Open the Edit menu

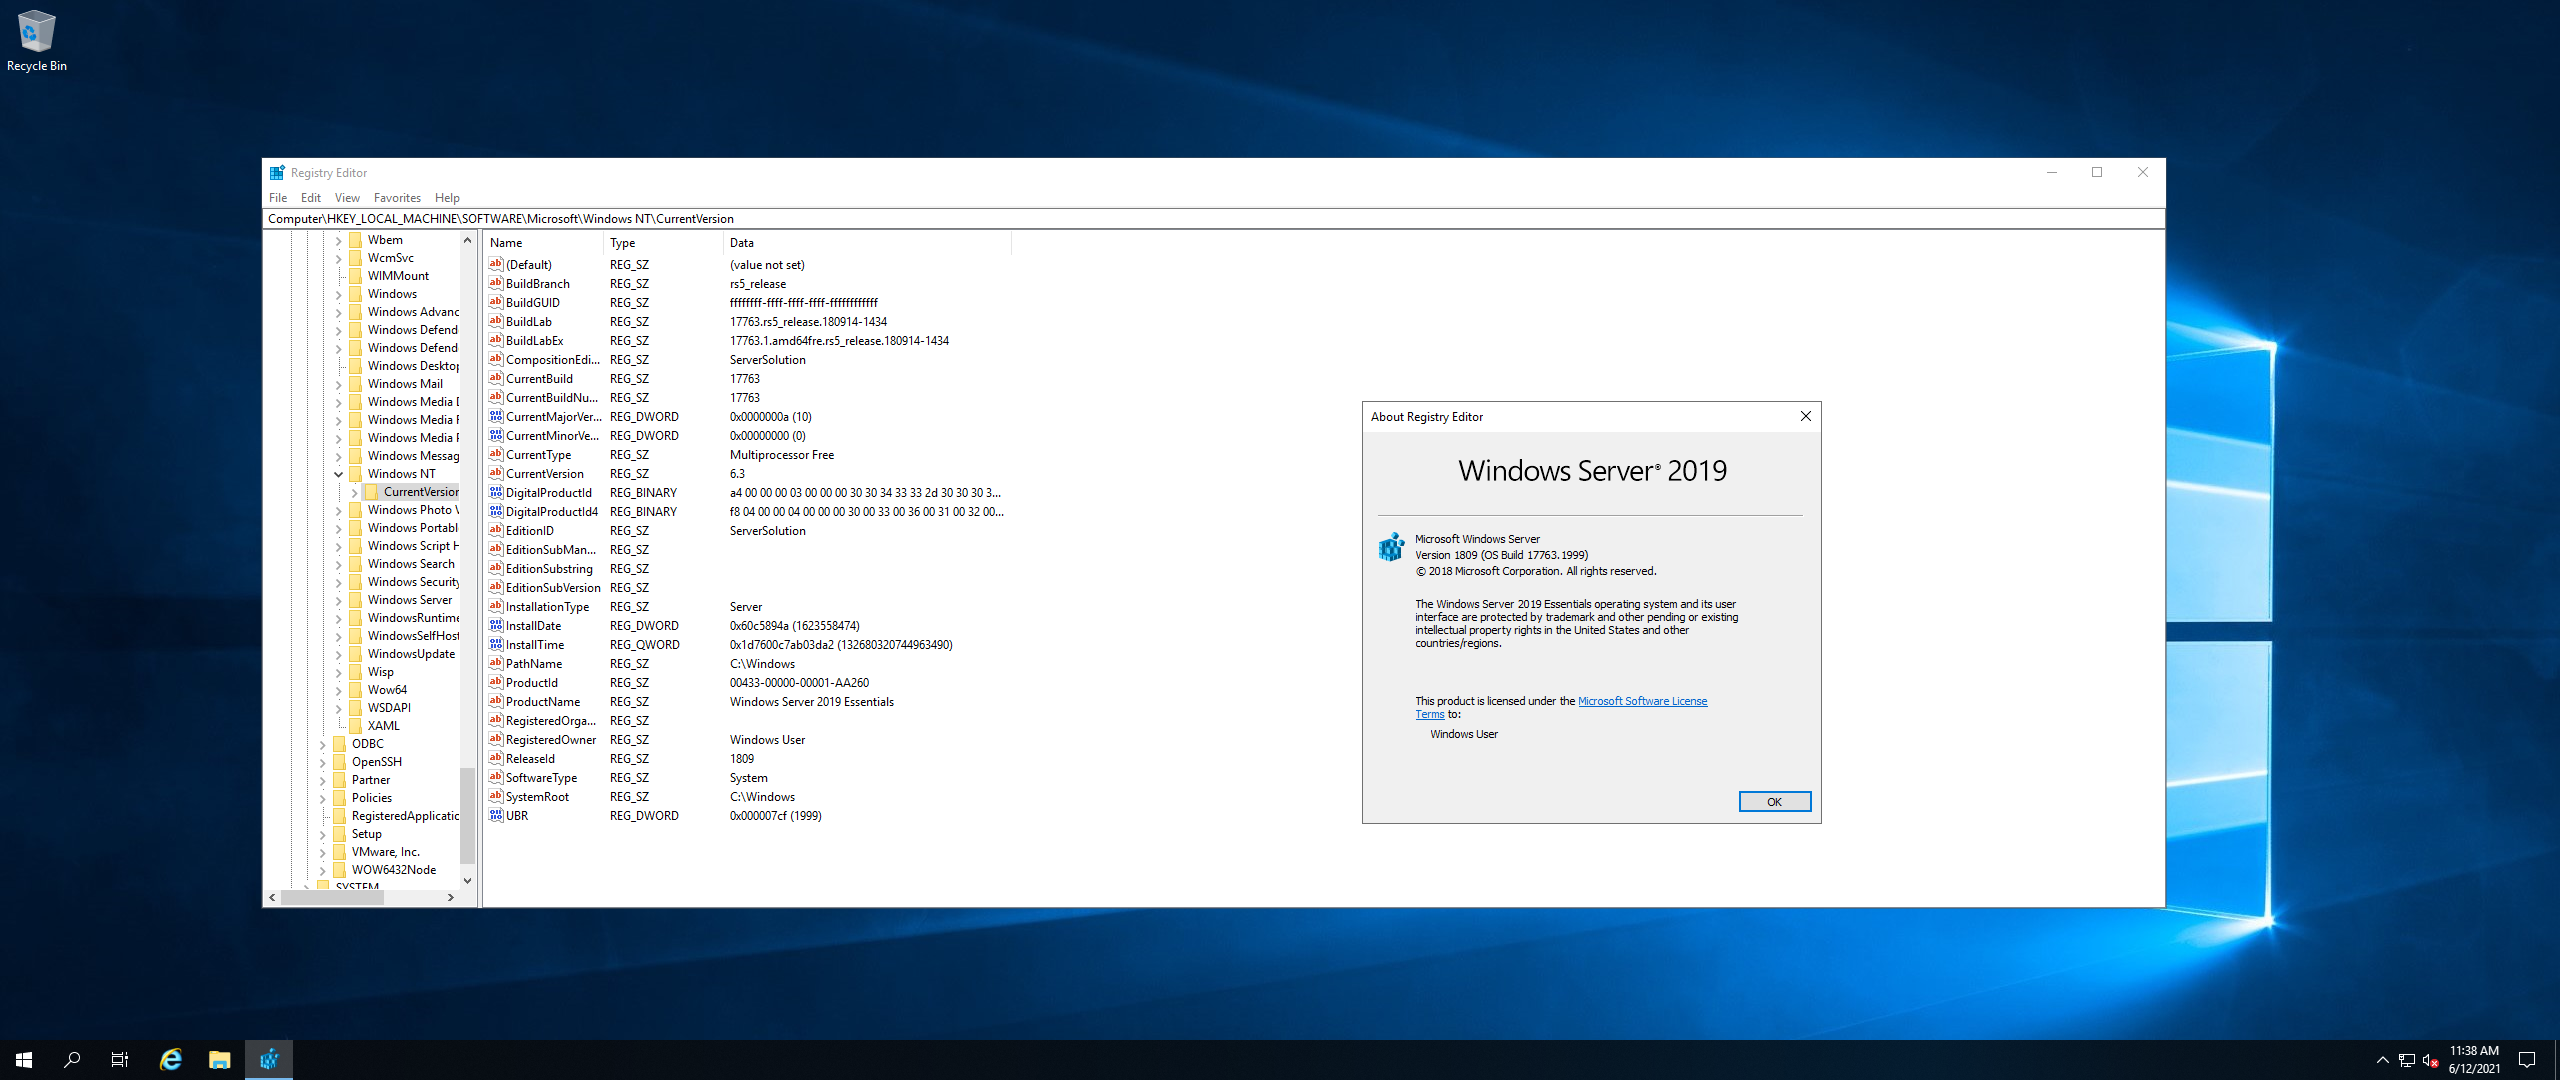[311, 198]
